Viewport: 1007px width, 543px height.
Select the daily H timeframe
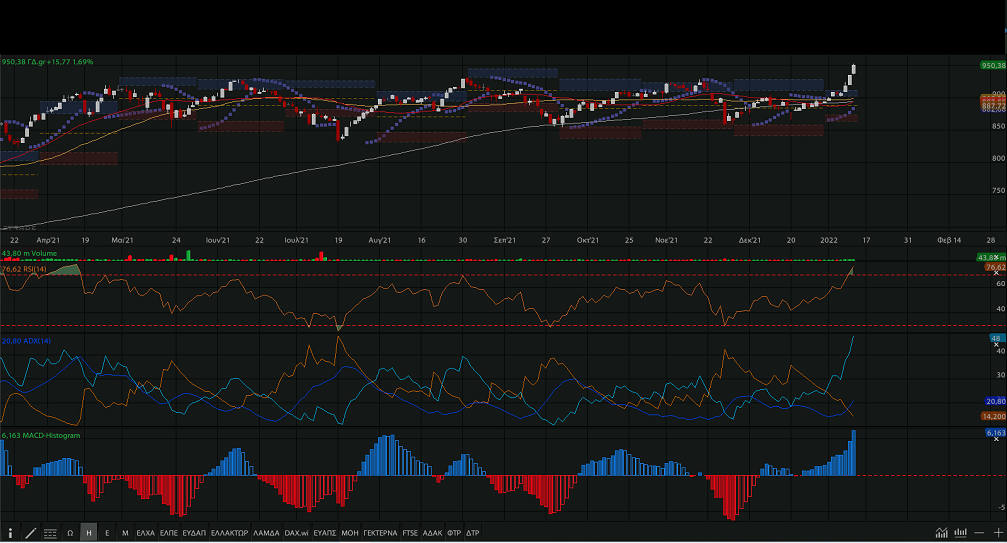pos(89,533)
